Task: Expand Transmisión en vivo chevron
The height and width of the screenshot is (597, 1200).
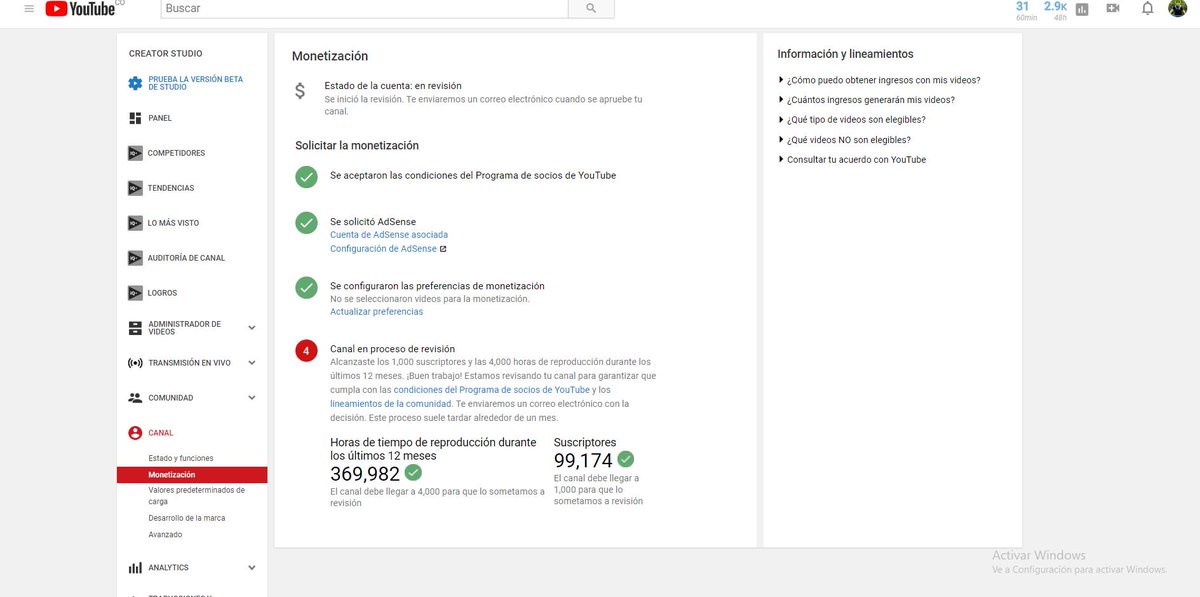Action: 252,363
